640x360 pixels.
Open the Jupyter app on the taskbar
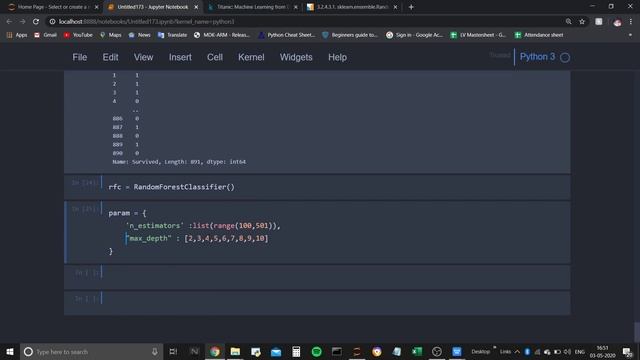click(357, 351)
